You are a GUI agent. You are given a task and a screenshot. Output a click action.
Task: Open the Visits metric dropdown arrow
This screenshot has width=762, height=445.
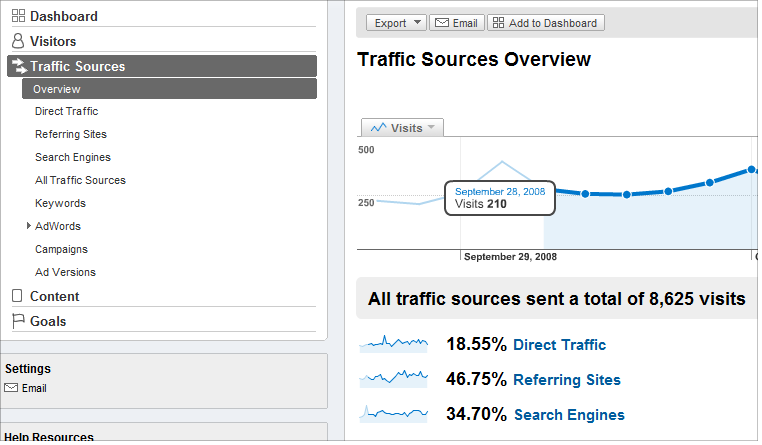[431, 128]
